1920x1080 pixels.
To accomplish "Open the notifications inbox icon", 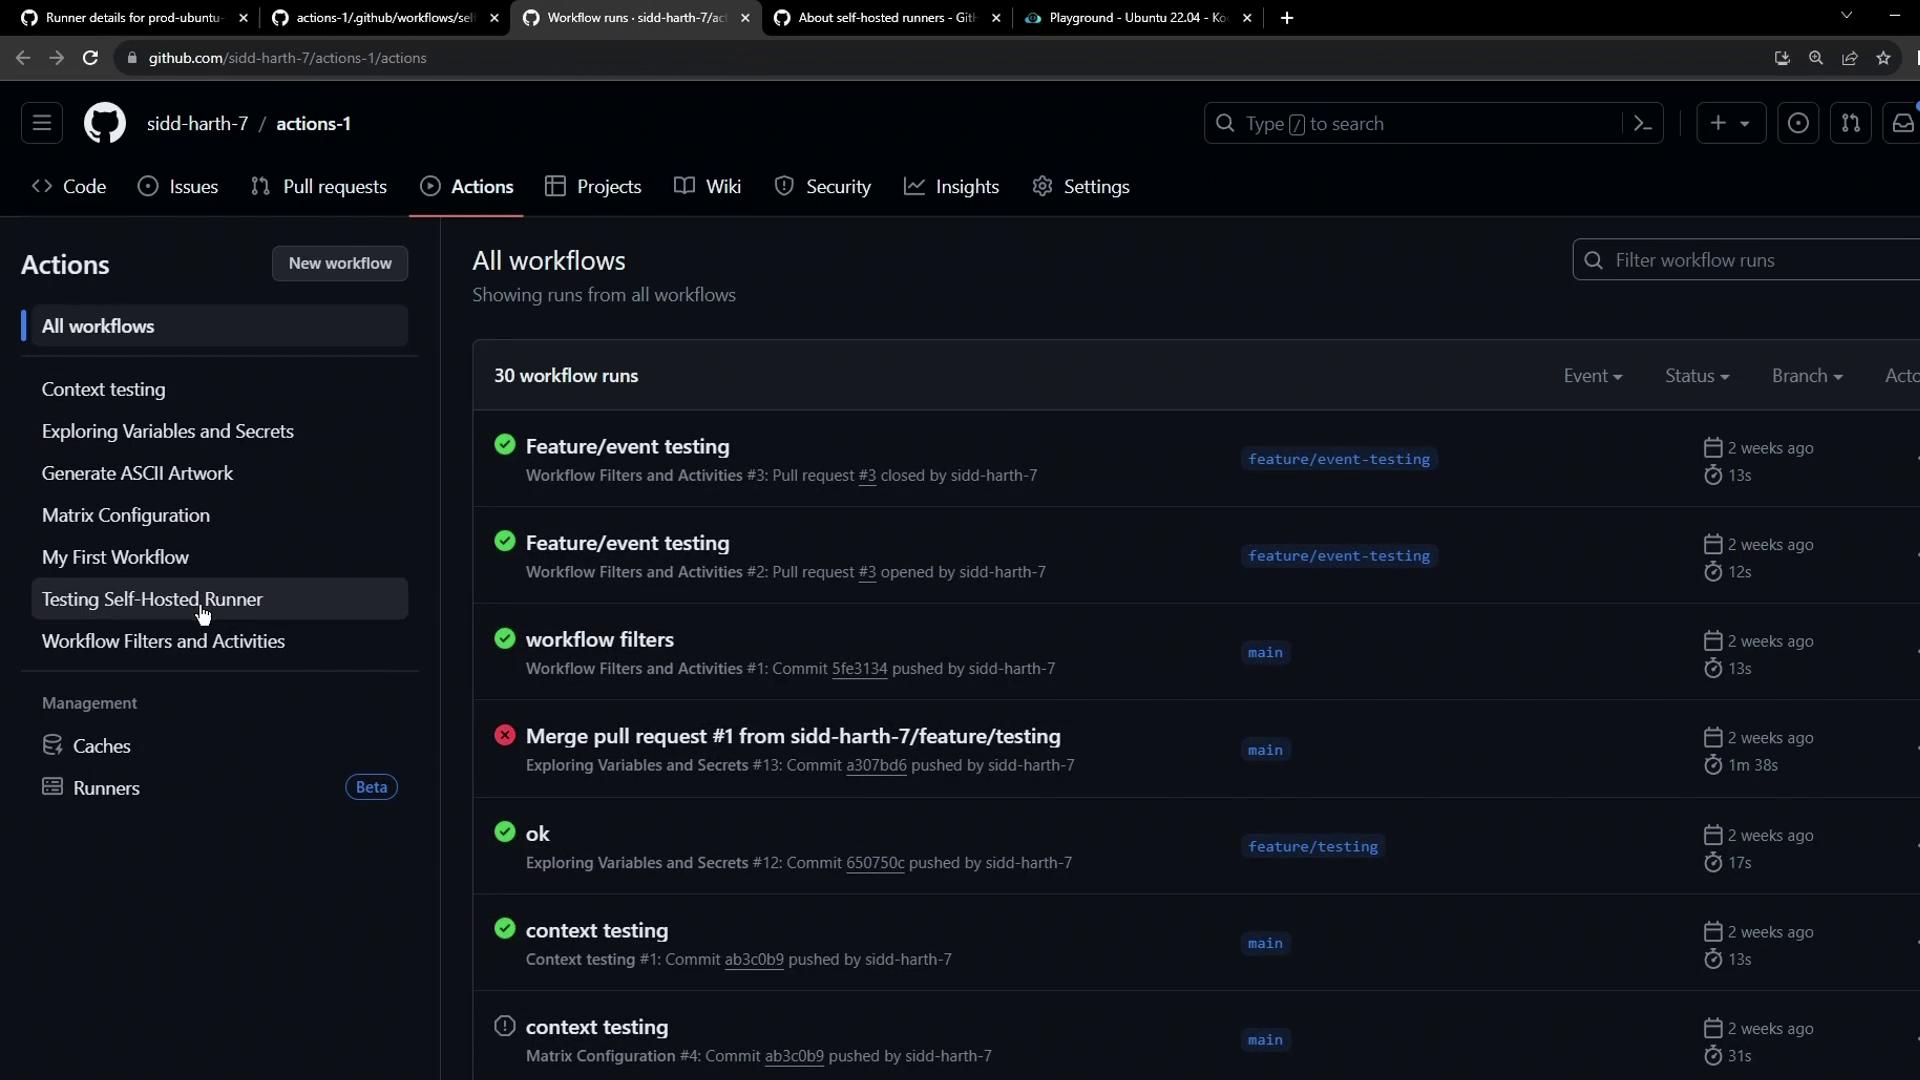I will click(1902, 123).
